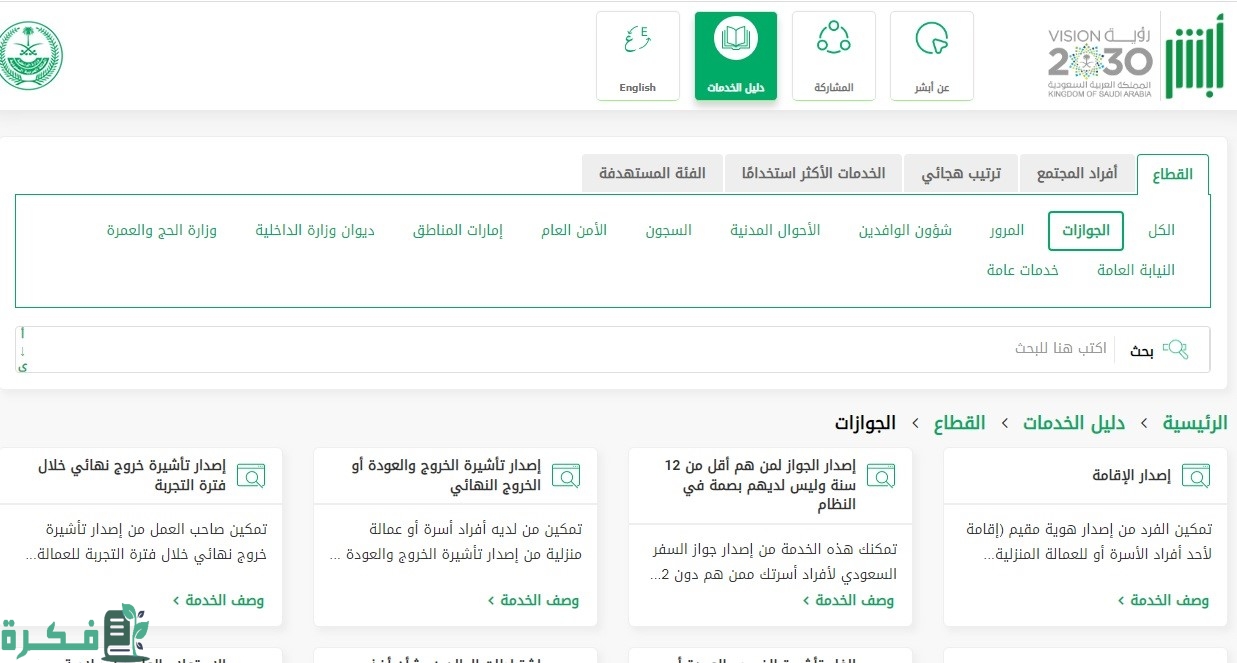1237x663 pixels.
Task: Click the عن أبشر cursor icon
Action: (931, 40)
